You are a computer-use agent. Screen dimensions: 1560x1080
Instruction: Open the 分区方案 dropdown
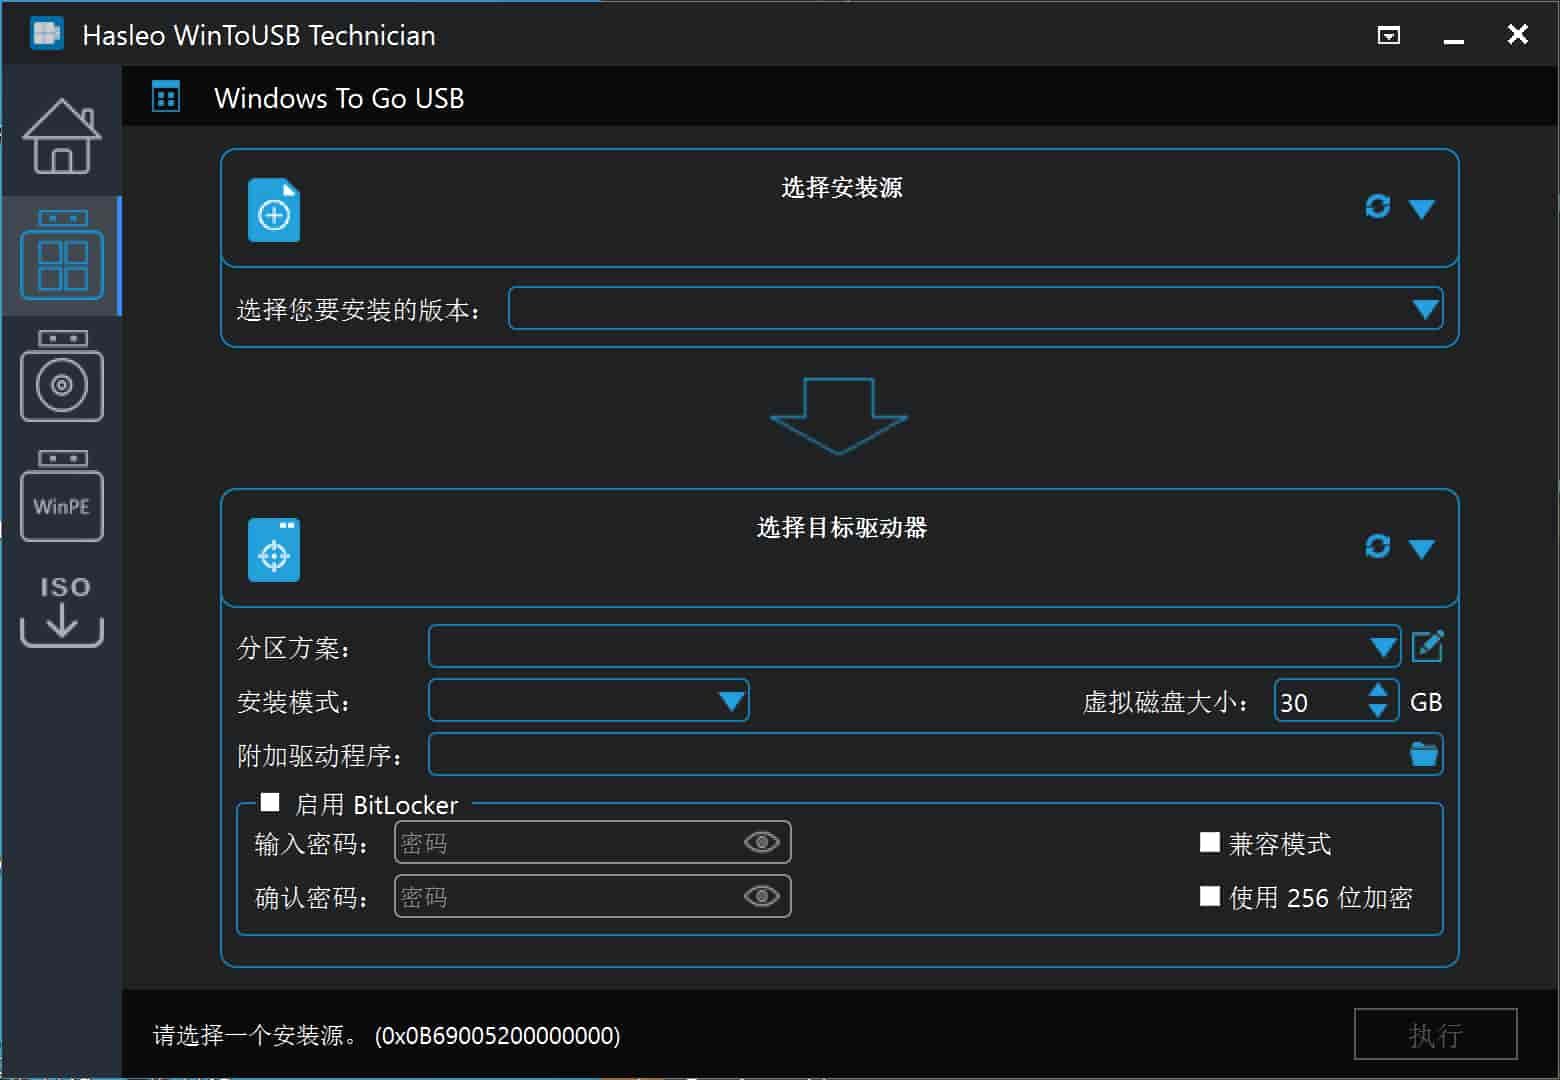click(915, 646)
